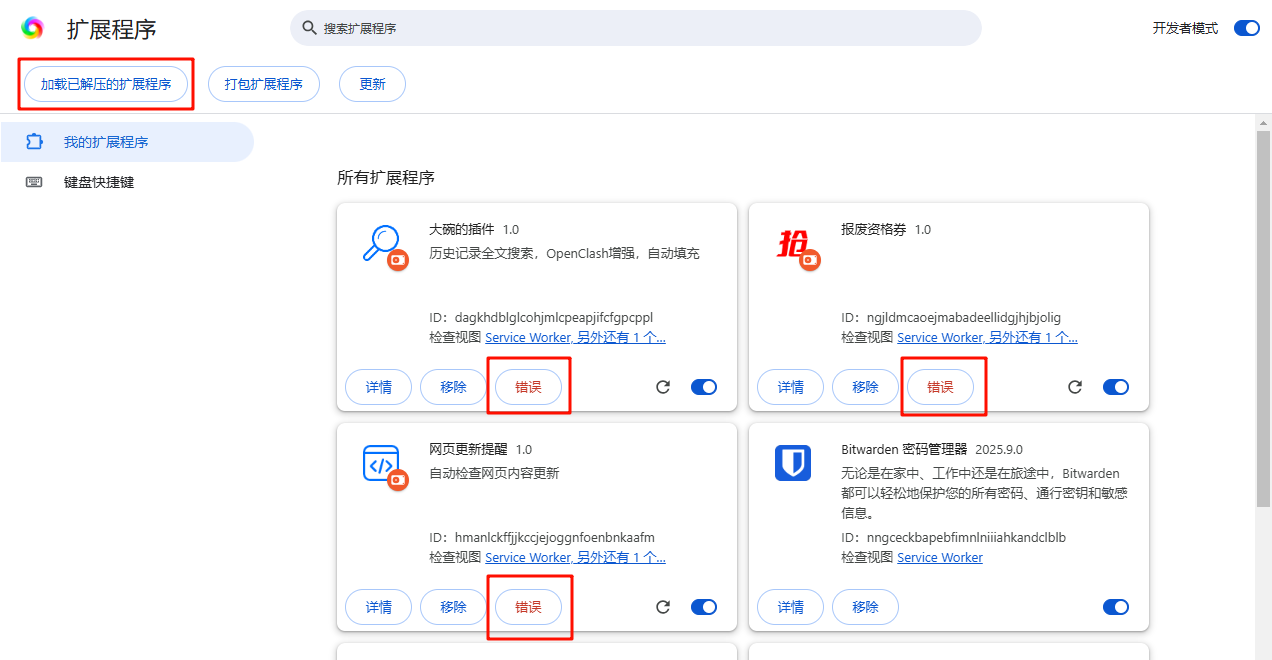Click 加载已解压的扩展程序 button
The height and width of the screenshot is (660, 1272).
tap(106, 84)
